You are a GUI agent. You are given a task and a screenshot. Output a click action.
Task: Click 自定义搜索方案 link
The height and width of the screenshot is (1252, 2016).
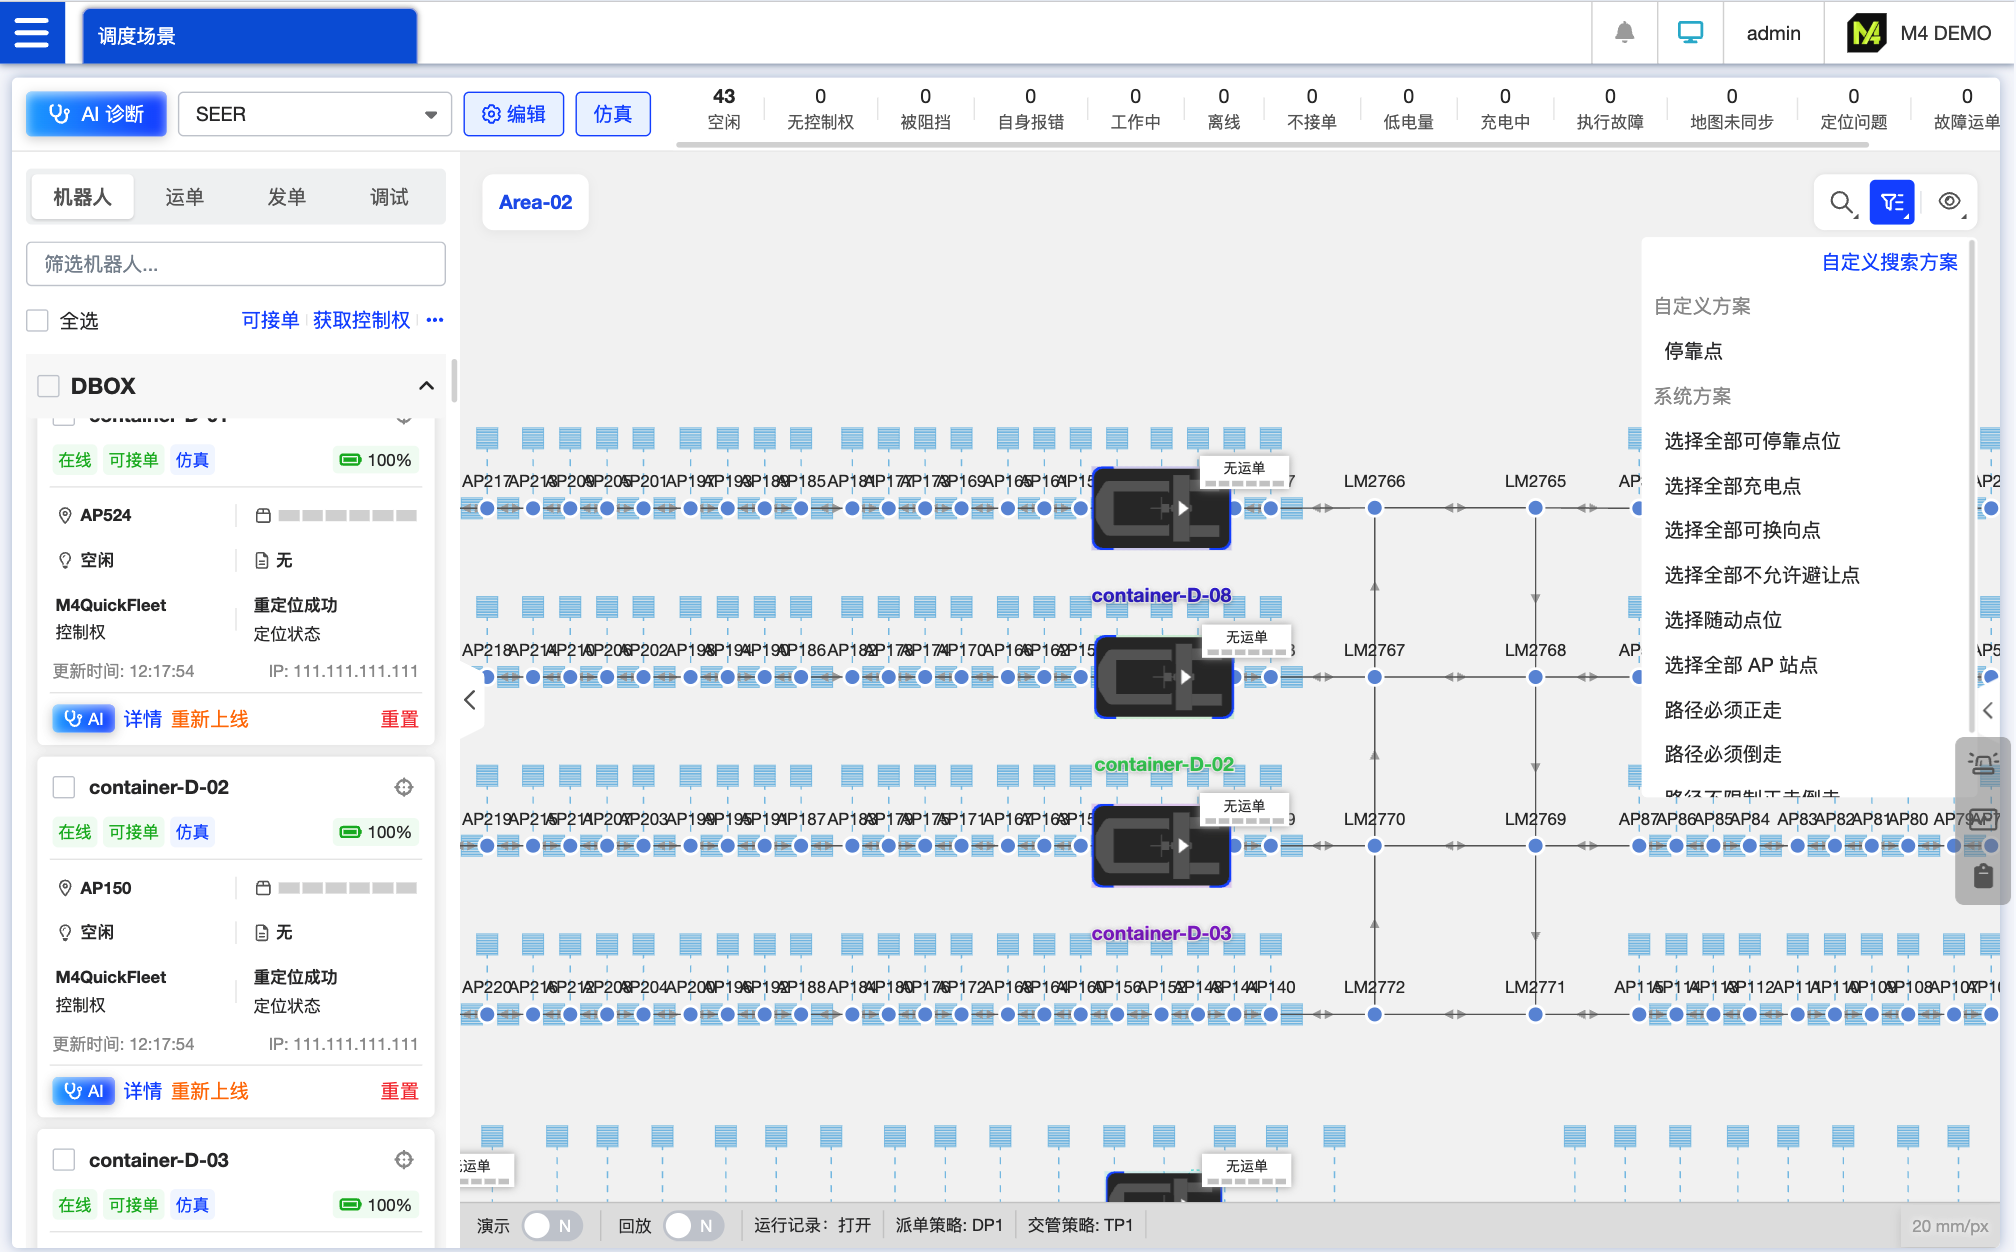(x=1889, y=262)
